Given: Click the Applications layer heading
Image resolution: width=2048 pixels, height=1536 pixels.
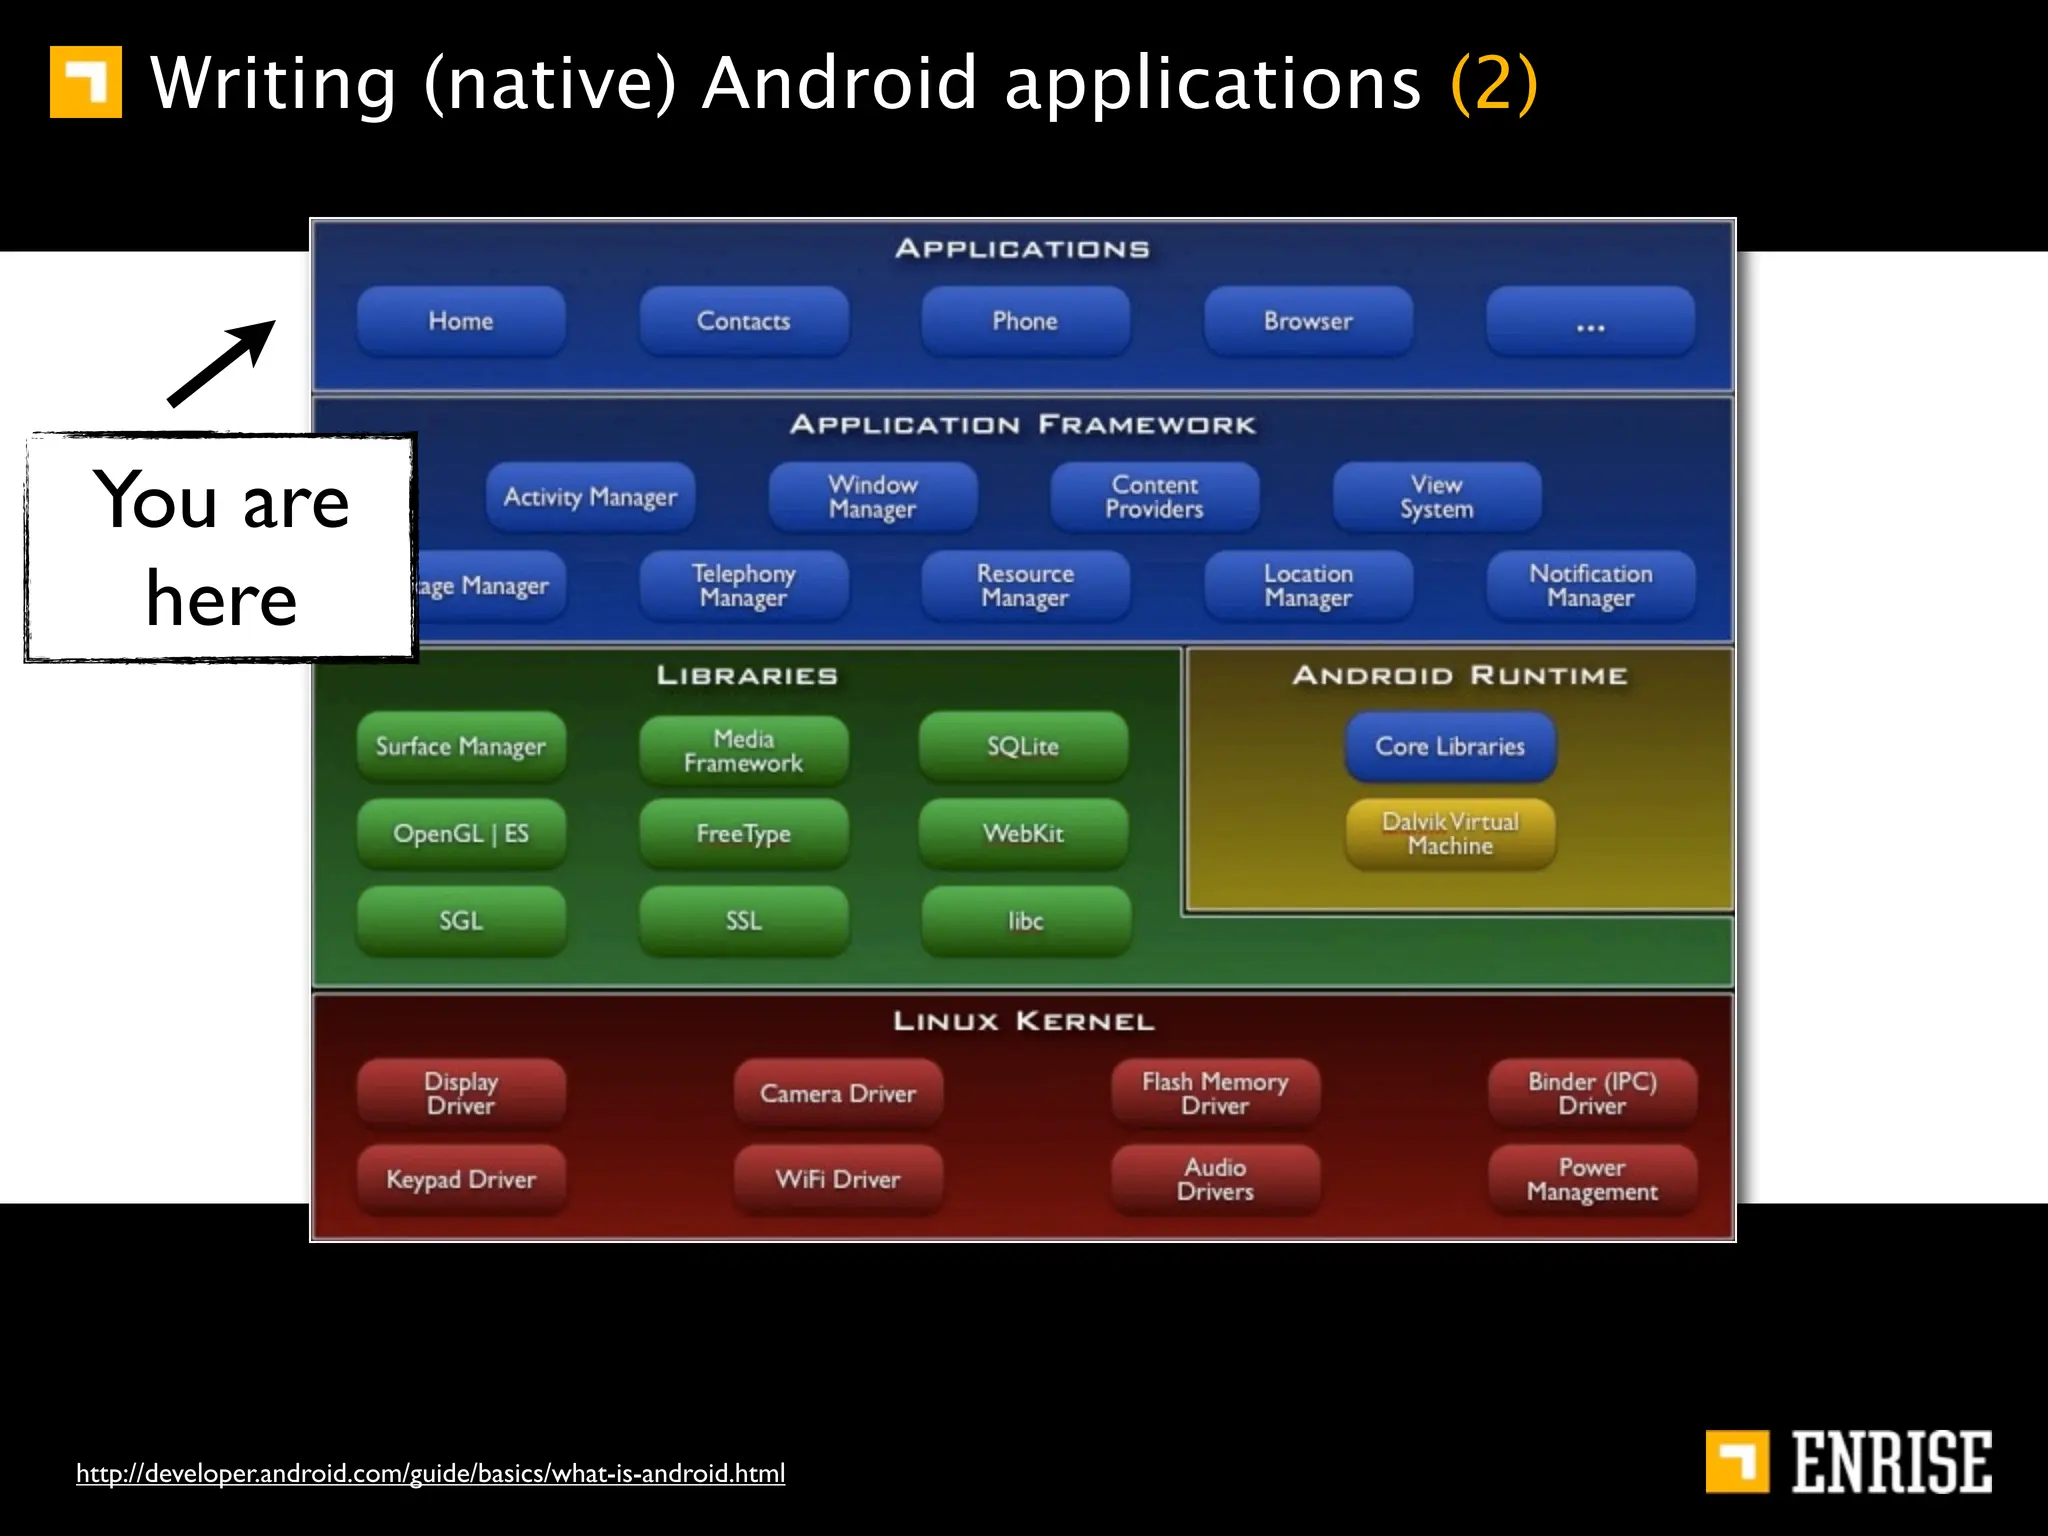Looking at the screenshot, I should click(1023, 249).
